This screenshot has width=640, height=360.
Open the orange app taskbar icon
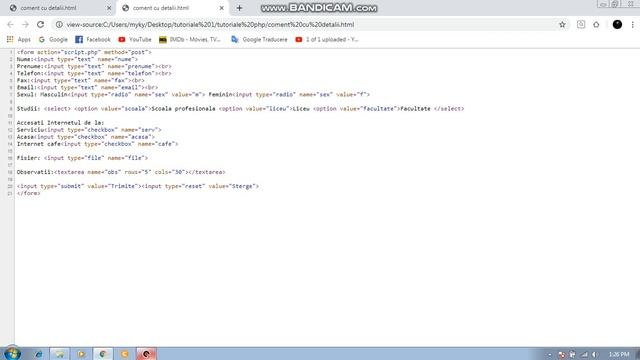pos(124,354)
